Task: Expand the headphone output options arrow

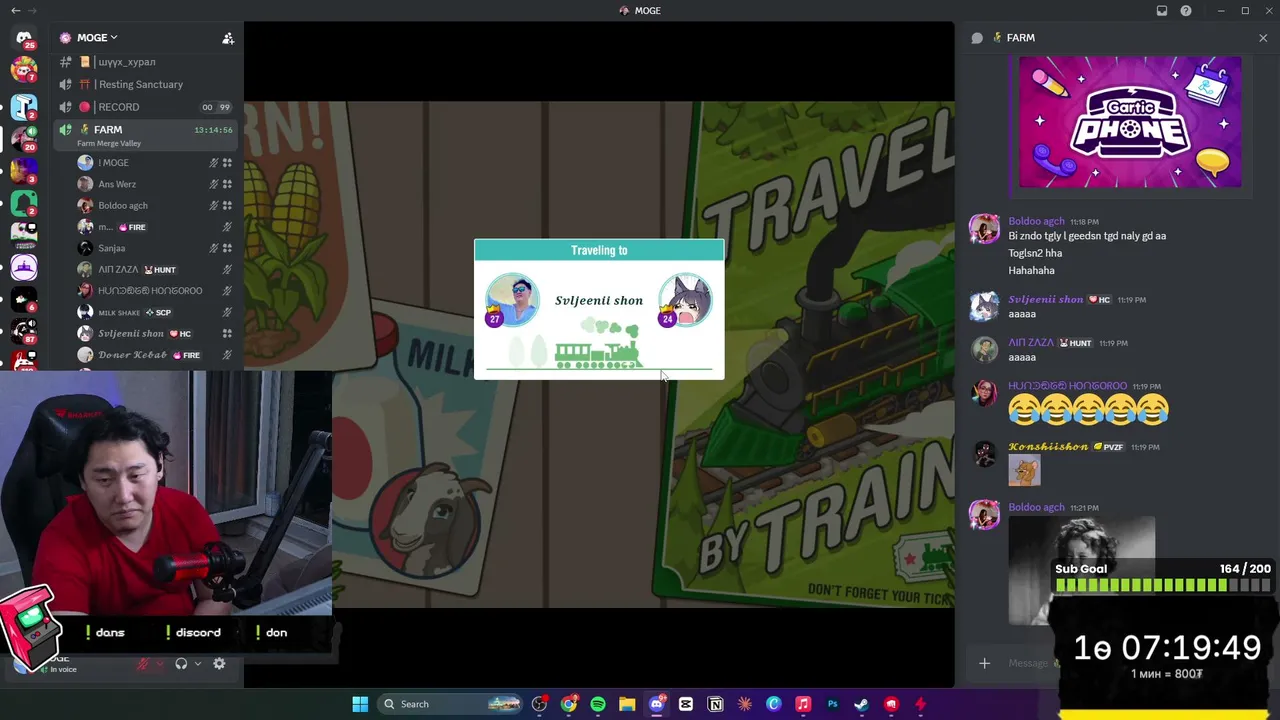Action: pyautogui.click(x=197, y=664)
